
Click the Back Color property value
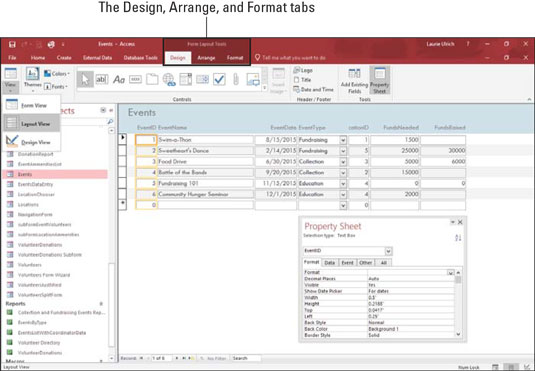[410, 329]
